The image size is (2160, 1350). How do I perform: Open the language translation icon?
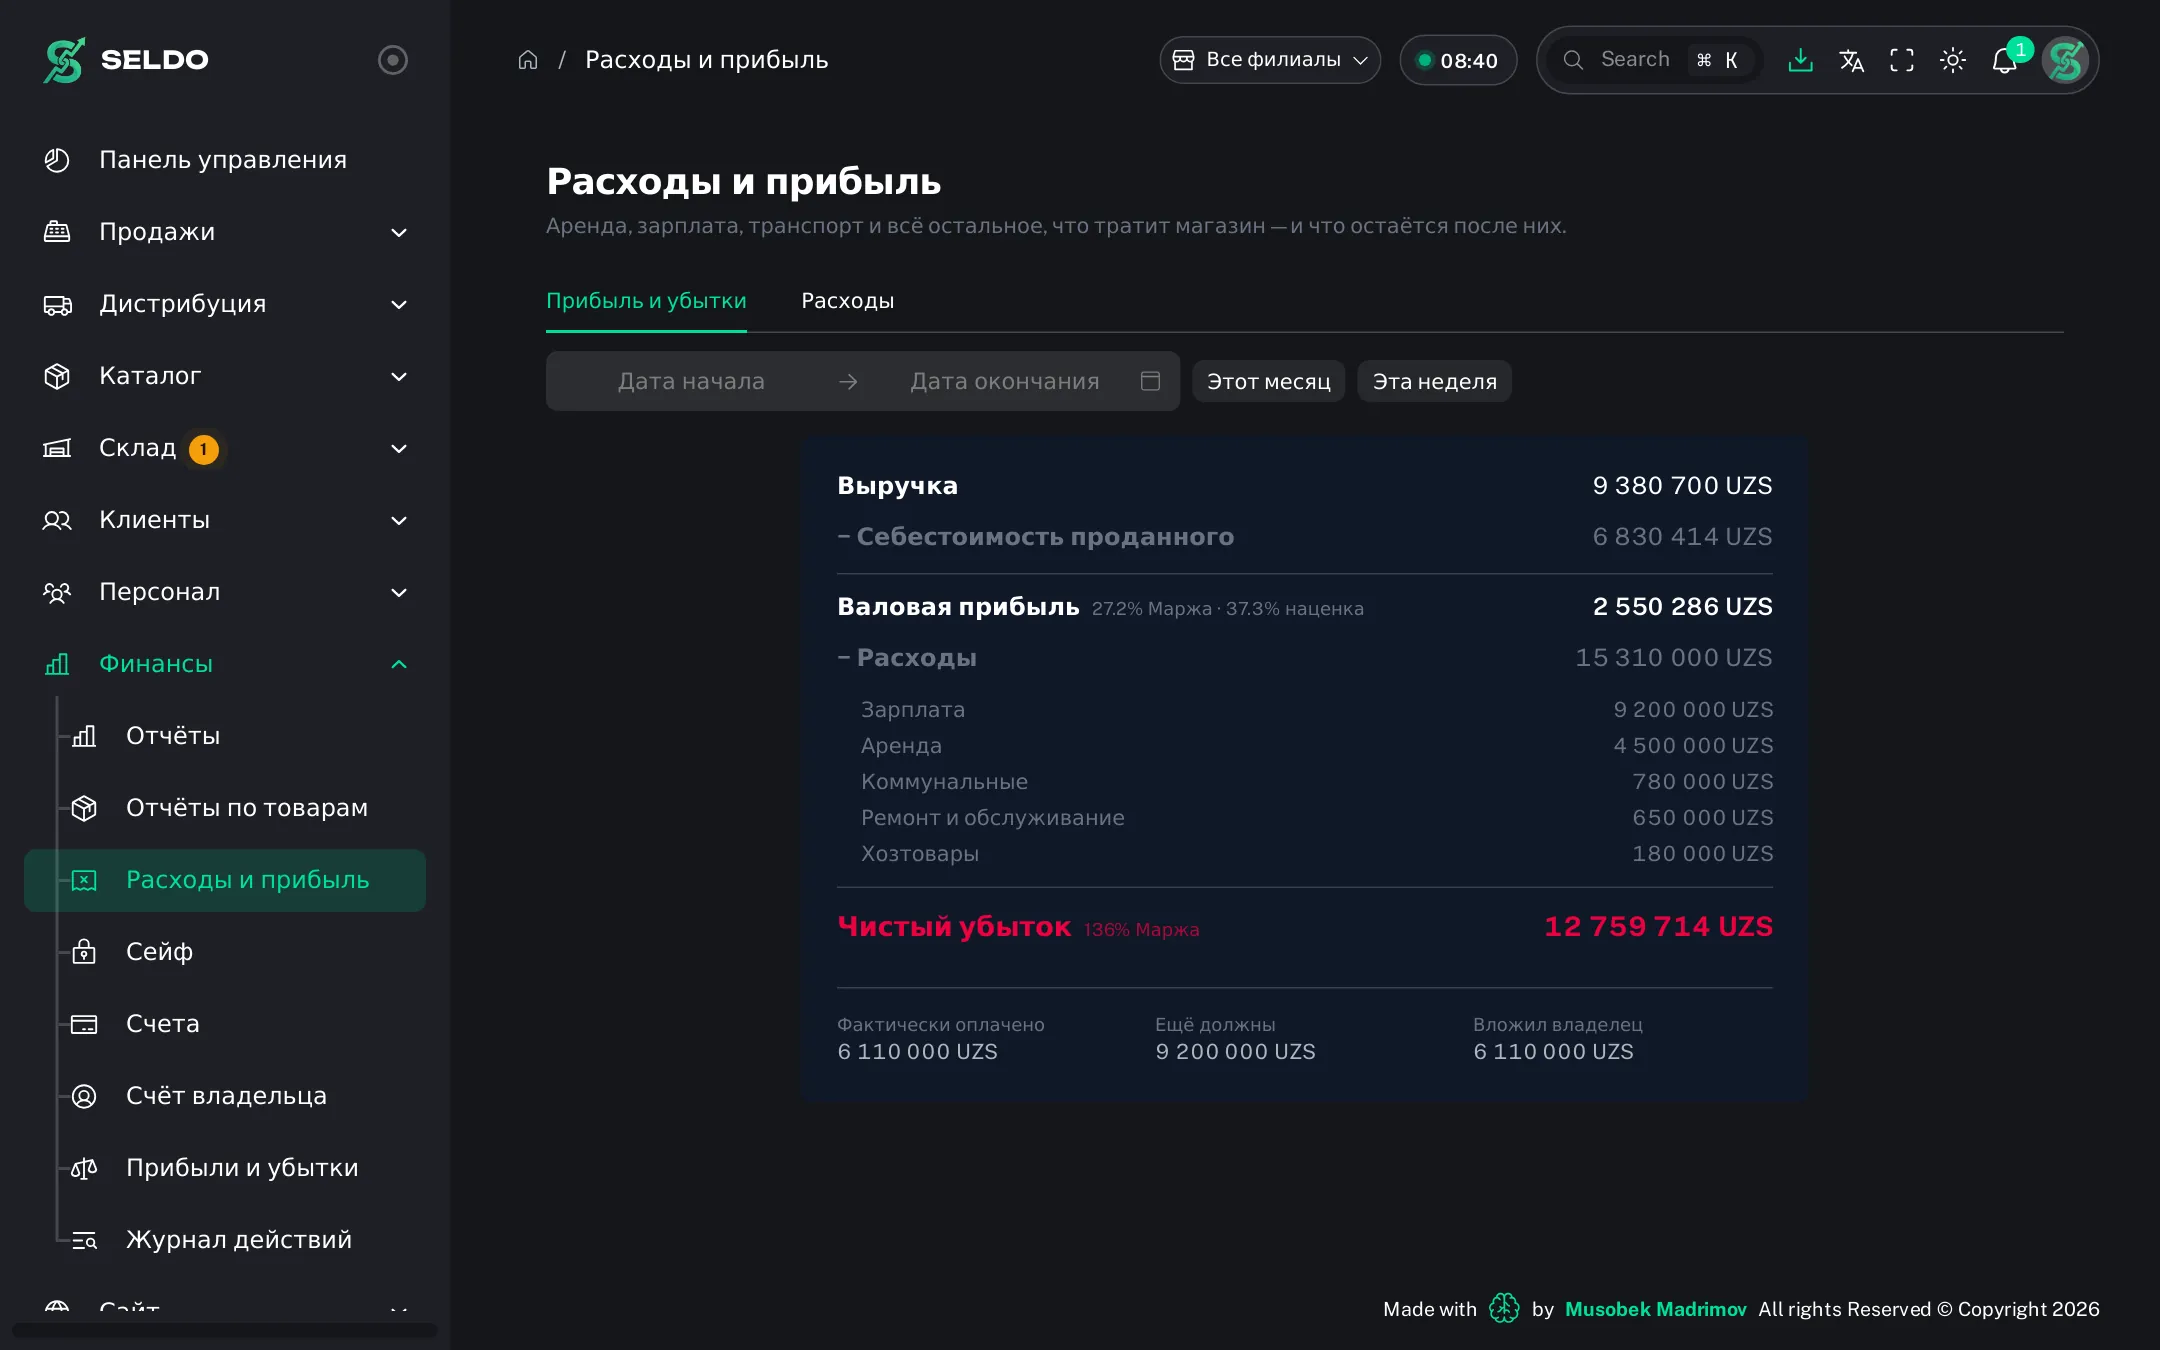1851,60
